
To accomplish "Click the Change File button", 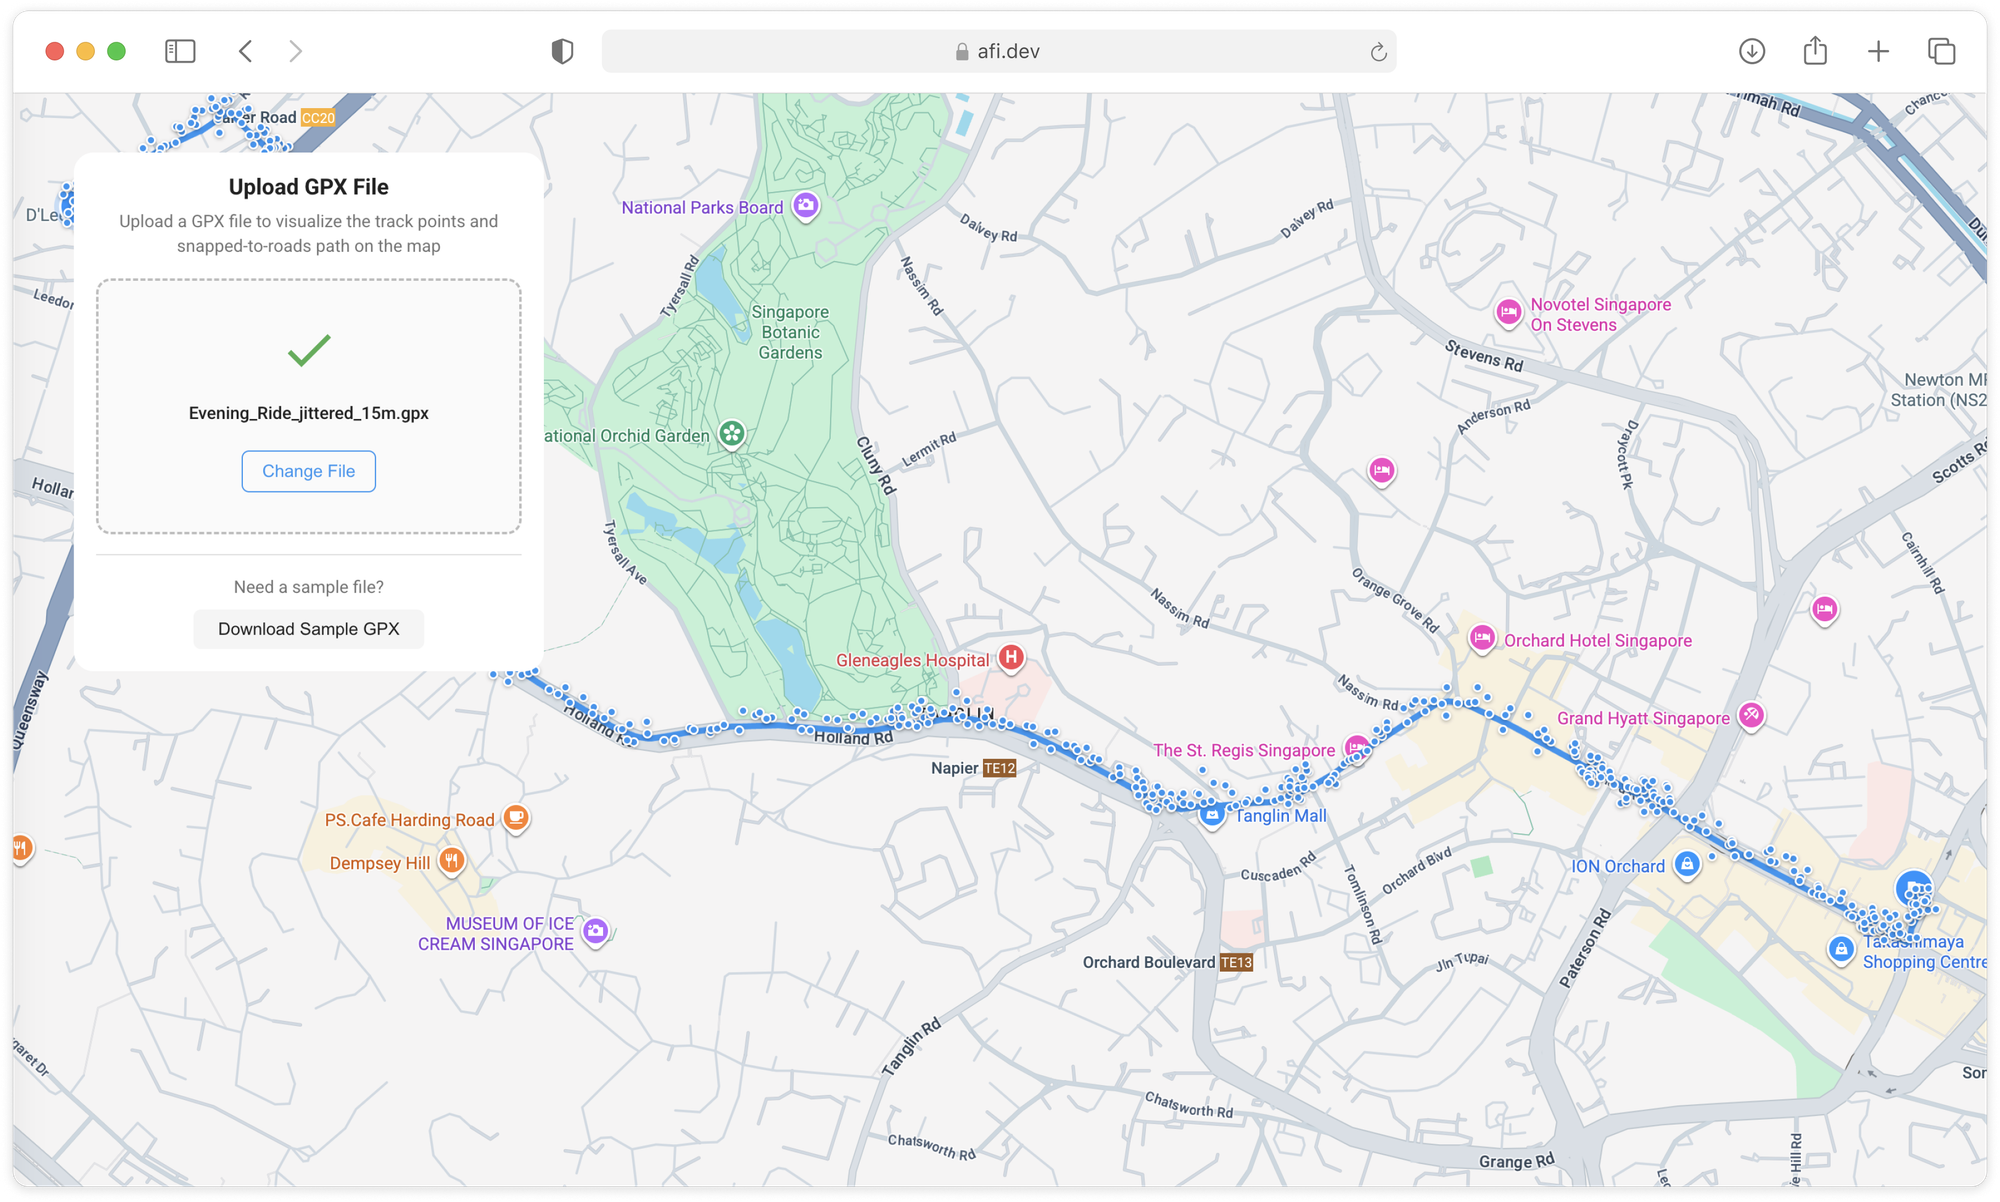I will [308, 470].
